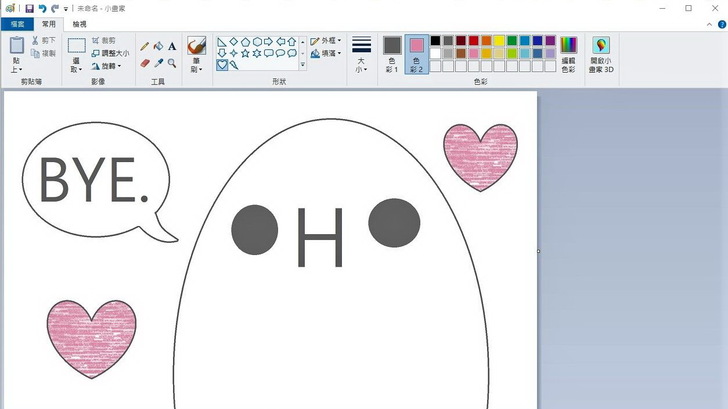
Task: Click the 調整大小 resize button
Action: [110, 53]
